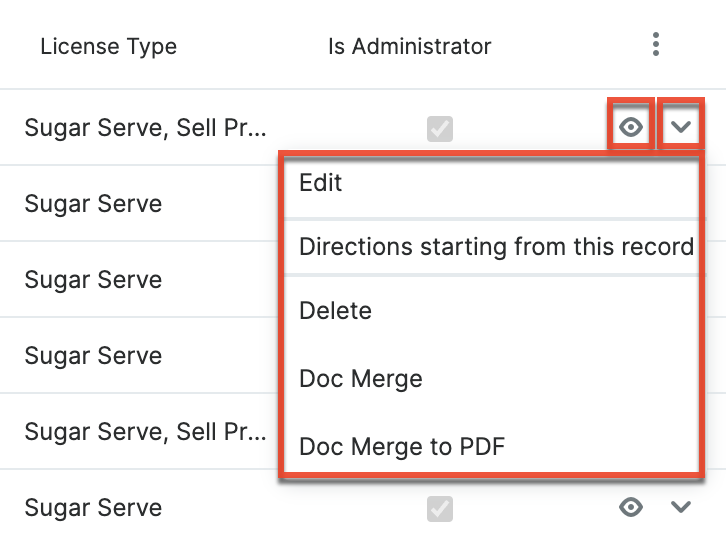726x540 pixels.
Task: Toggle Is Administrator checkbox in last row
Action: pyautogui.click(x=439, y=508)
